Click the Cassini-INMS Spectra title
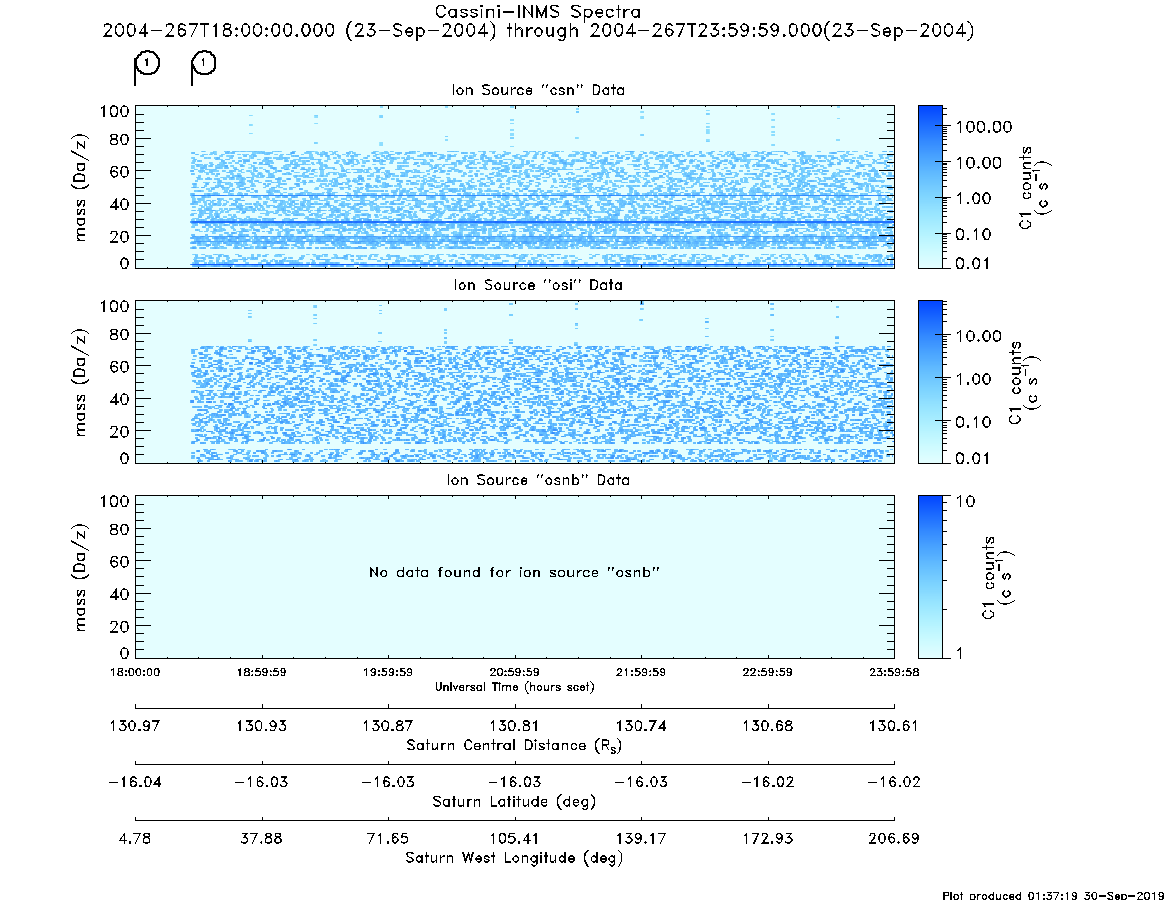Viewport: 1165px width, 900px height. [x=537, y=12]
